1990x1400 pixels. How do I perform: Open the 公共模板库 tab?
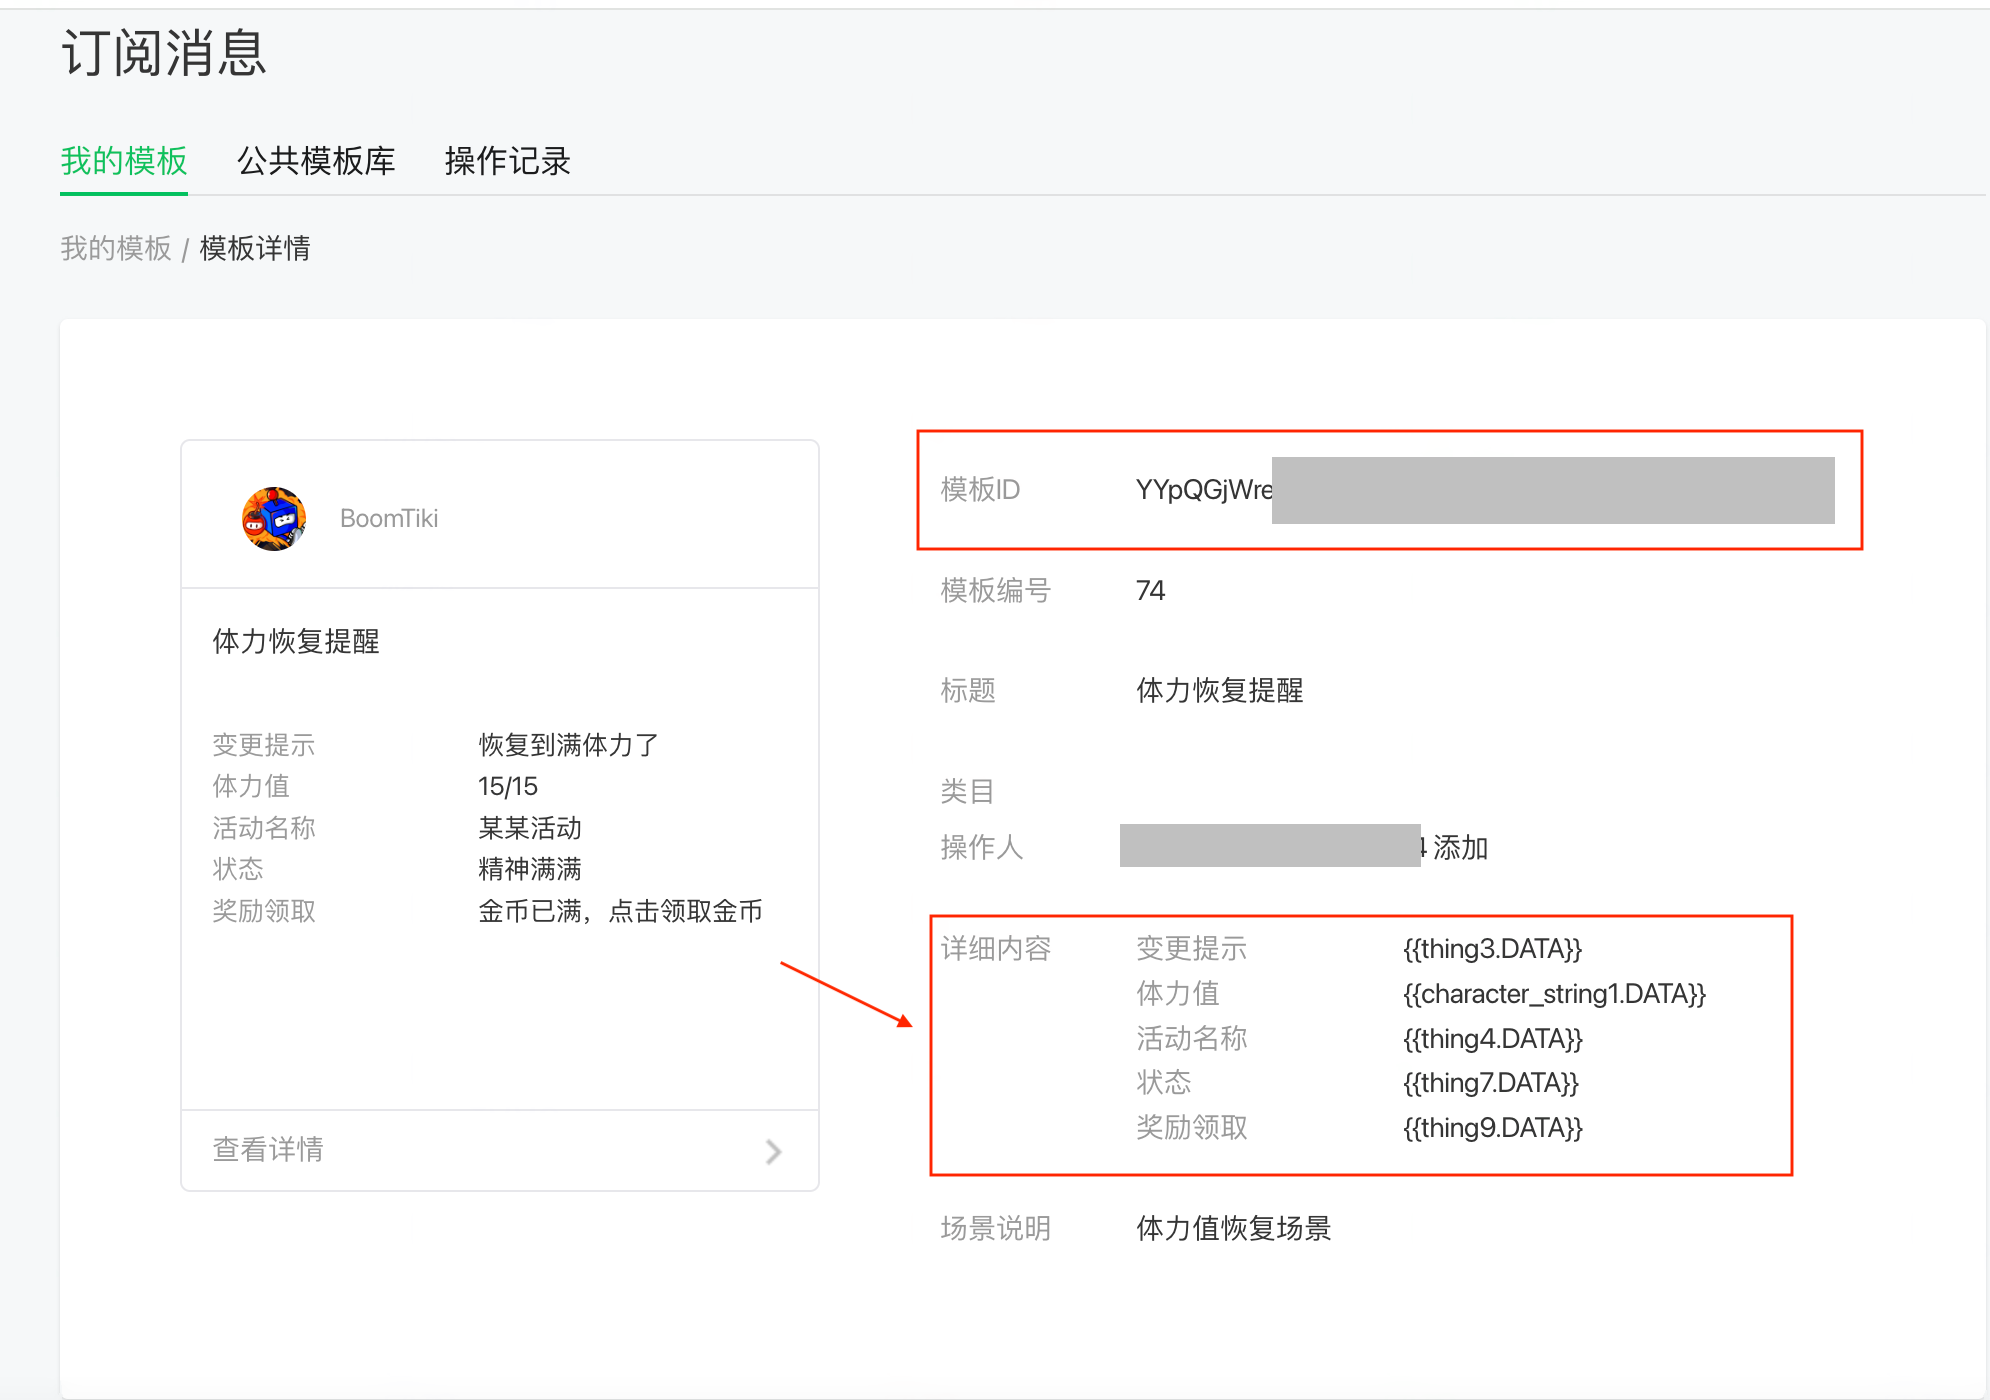pos(316,161)
